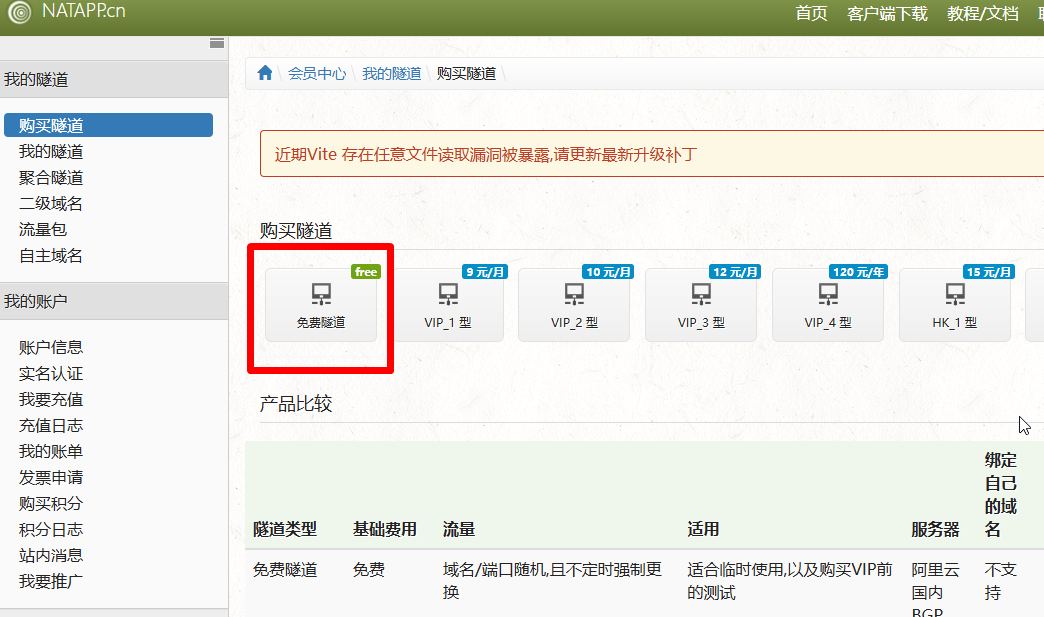The height and width of the screenshot is (617, 1044).
Task: Click the 9 元/月 price badge
Action: (x=485, y=272)
